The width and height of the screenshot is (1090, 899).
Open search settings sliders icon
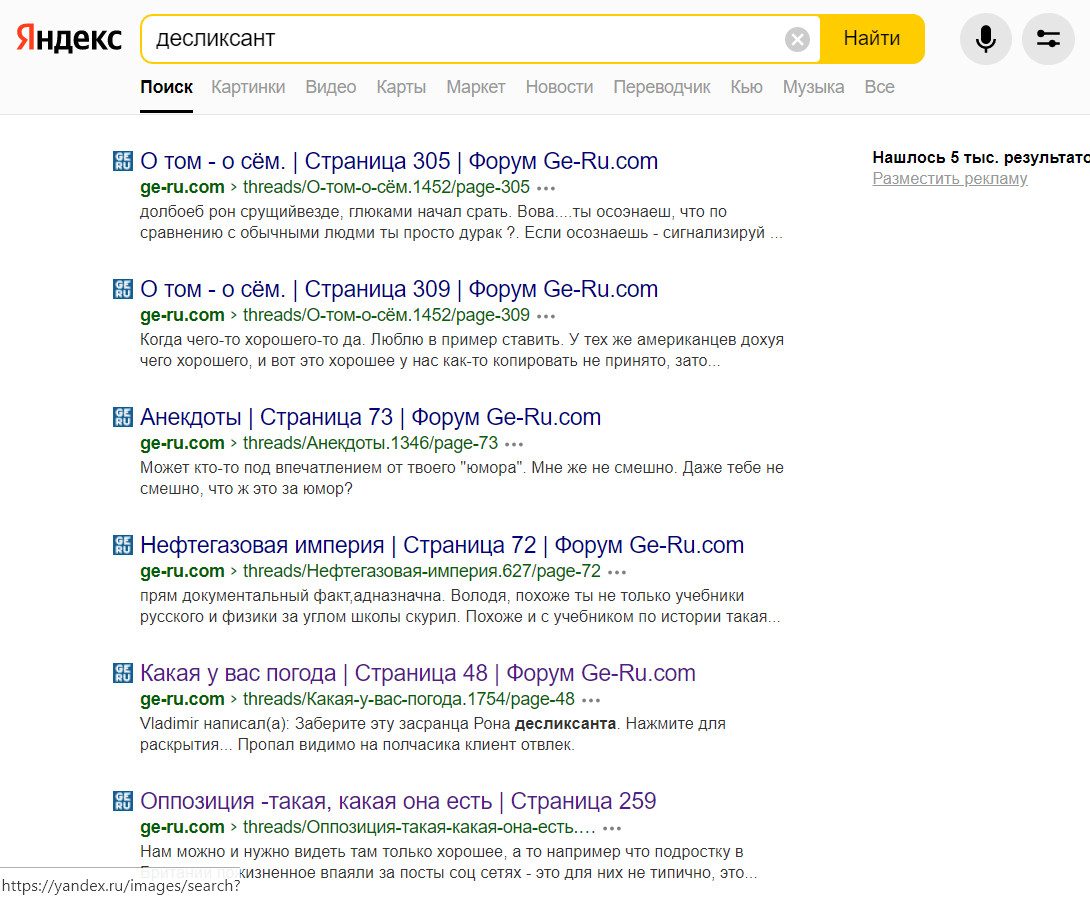click(1048, 39)
